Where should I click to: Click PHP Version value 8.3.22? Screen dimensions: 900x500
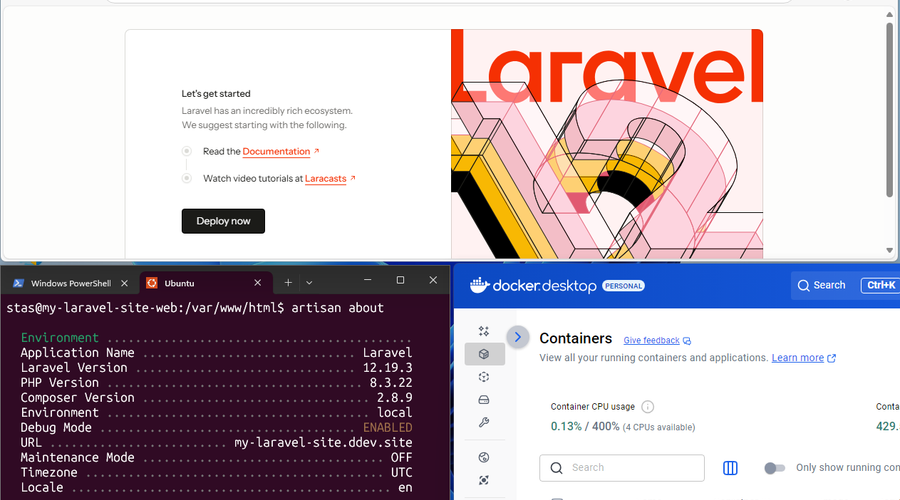(x=391, y=383)
